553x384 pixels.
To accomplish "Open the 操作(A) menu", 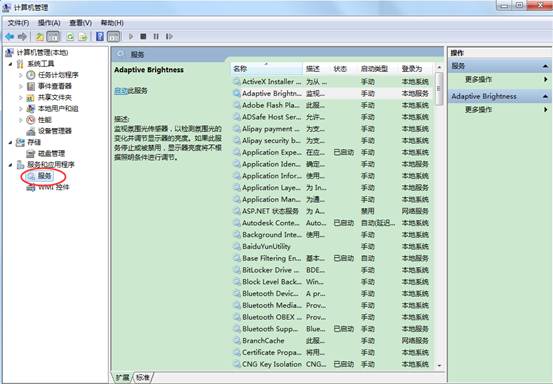I will point(49,23).
